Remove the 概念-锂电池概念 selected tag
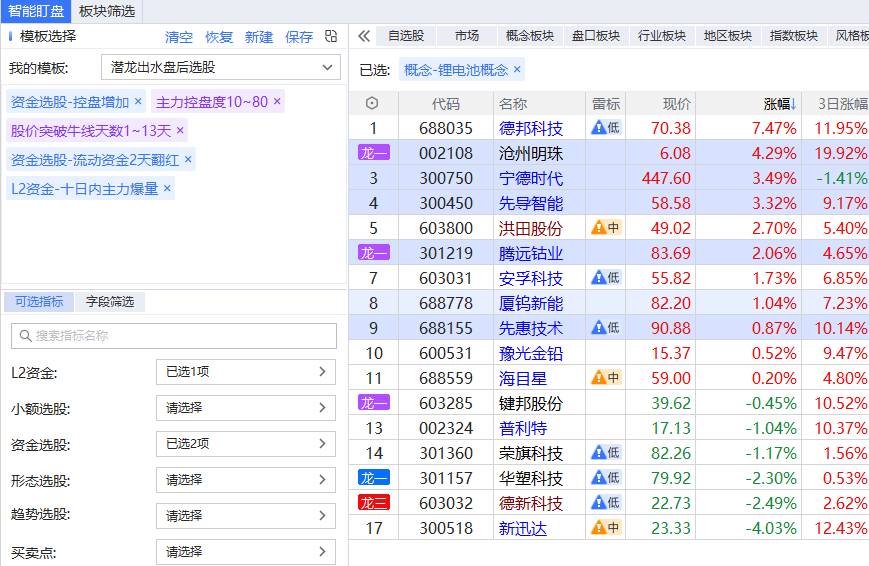 [x=517, y=70]
